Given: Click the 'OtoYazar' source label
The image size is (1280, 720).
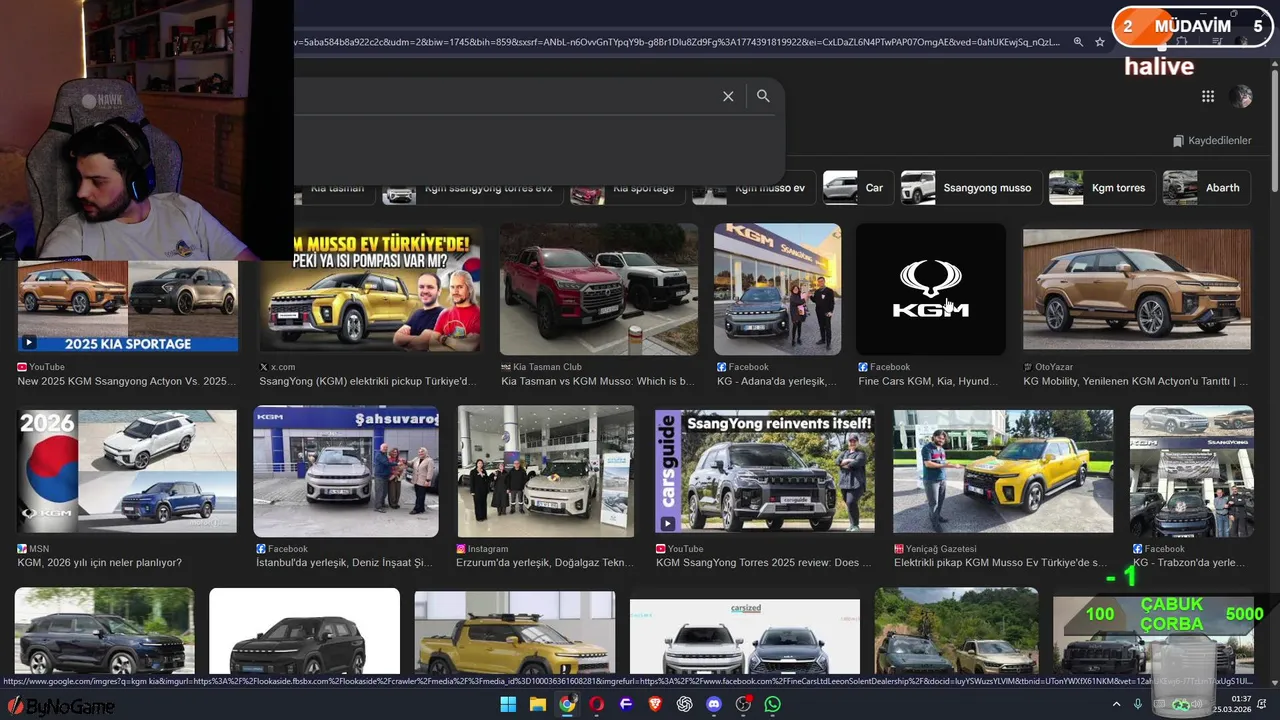Looking at the screenshot, I should (x=1054, y=367).
